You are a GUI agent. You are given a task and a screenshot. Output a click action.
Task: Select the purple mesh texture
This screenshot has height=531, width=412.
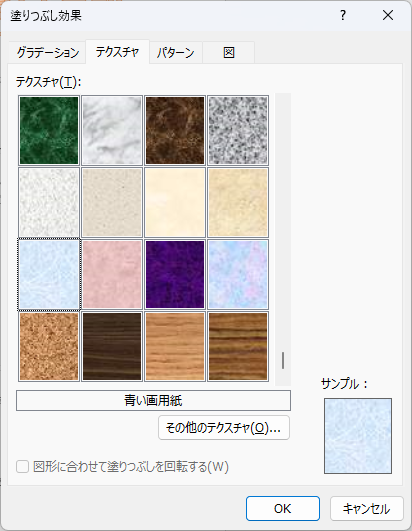(175, 274)
